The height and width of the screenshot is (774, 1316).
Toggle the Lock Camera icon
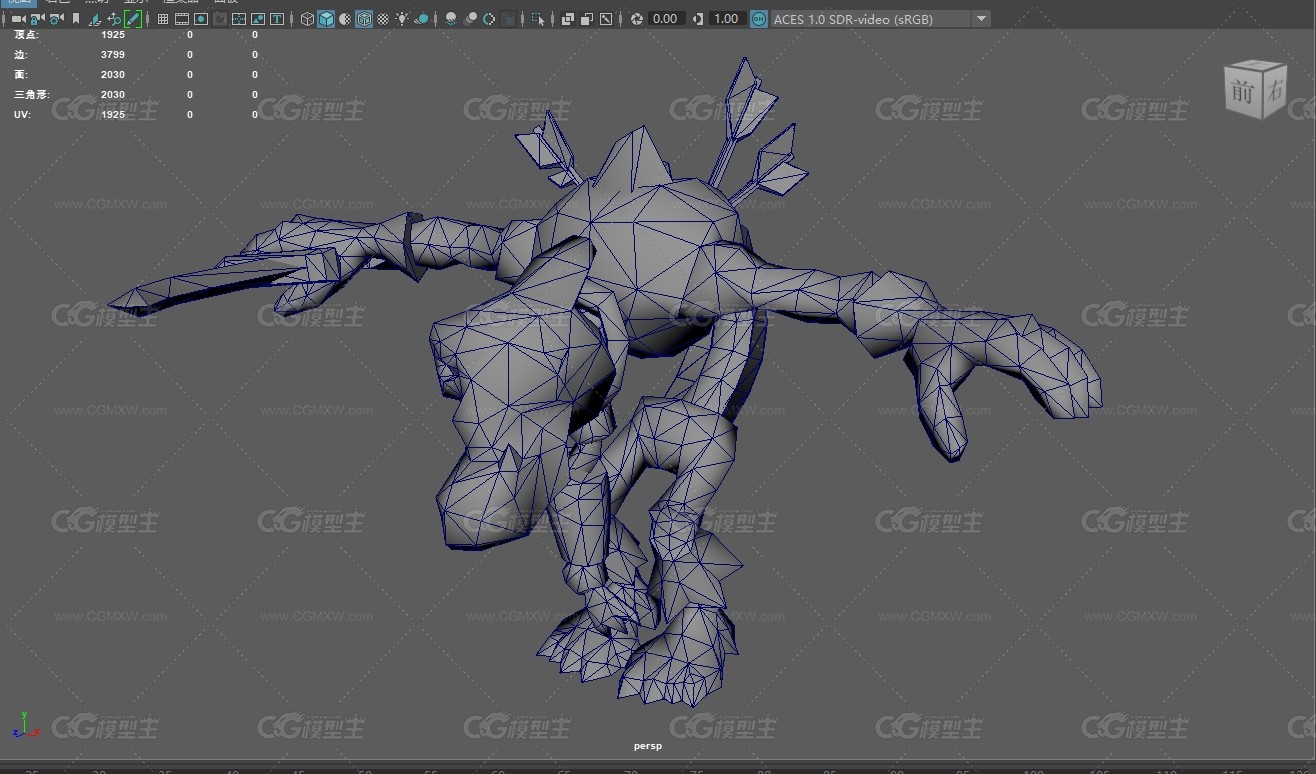point(37,19)
